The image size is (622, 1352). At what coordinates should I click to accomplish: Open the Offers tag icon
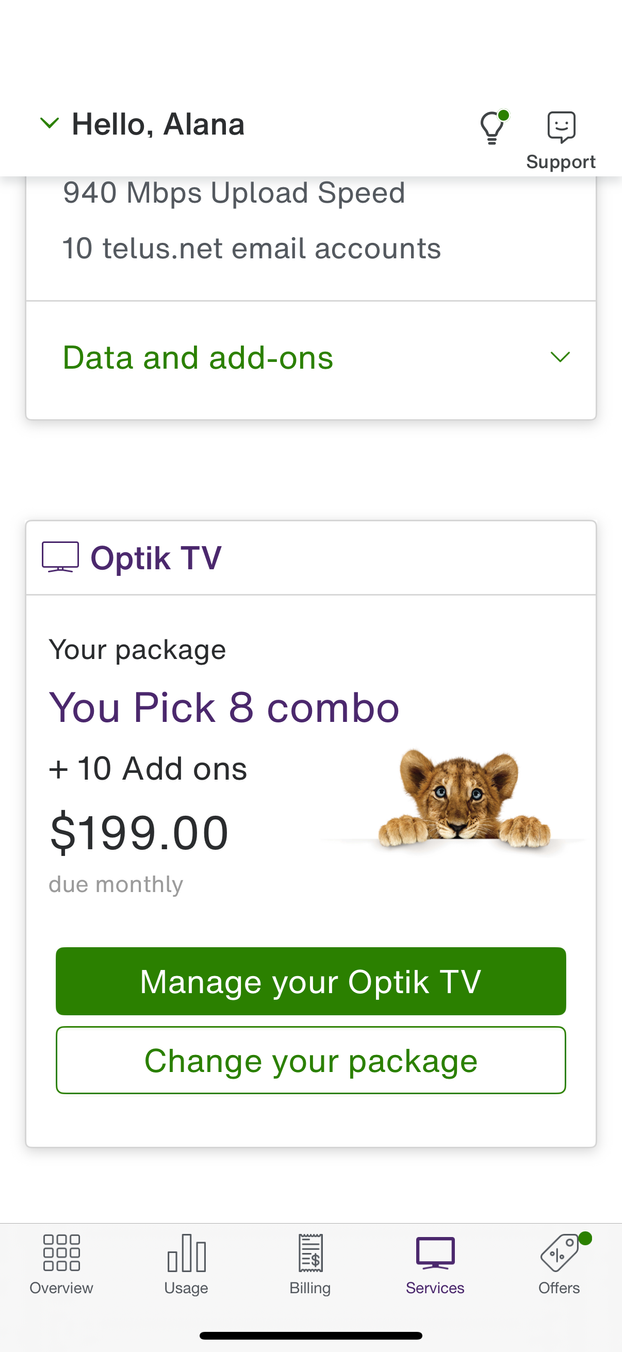pos(559,1252)
